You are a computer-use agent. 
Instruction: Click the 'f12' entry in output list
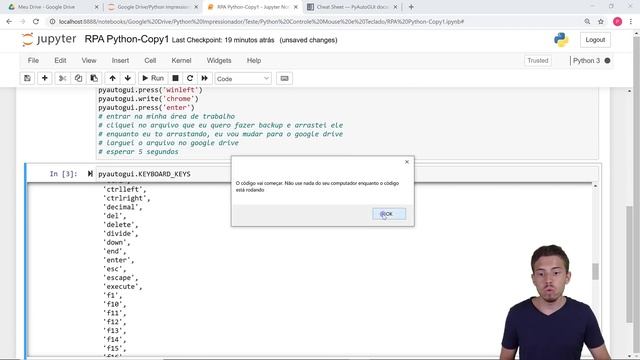coord(114,322)
